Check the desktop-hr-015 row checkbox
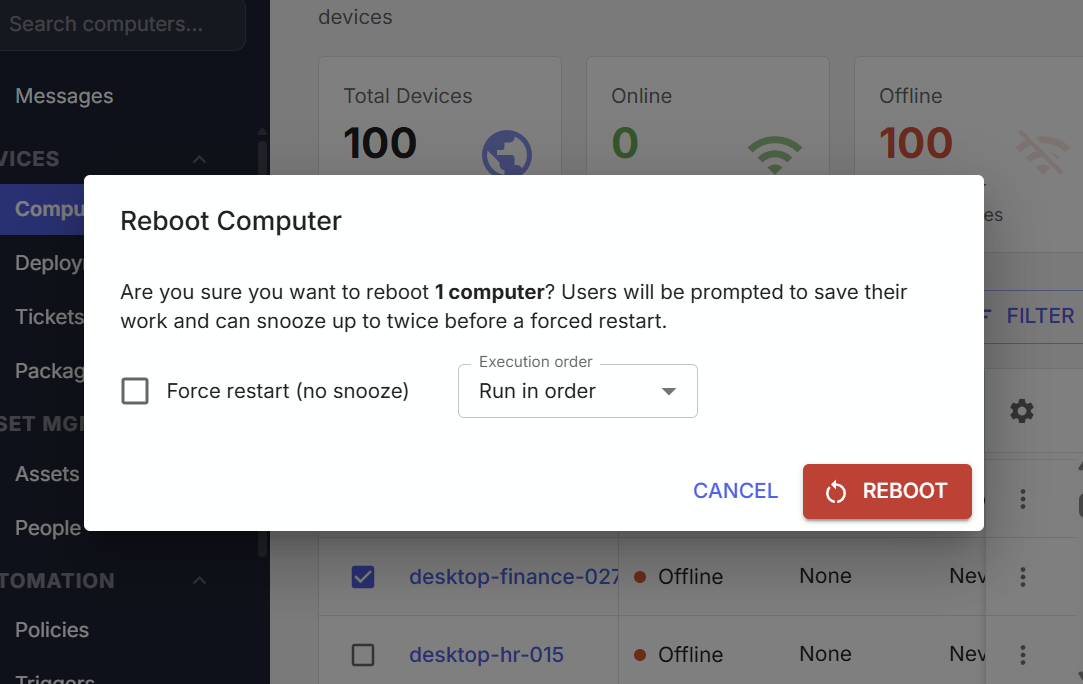 364,655
